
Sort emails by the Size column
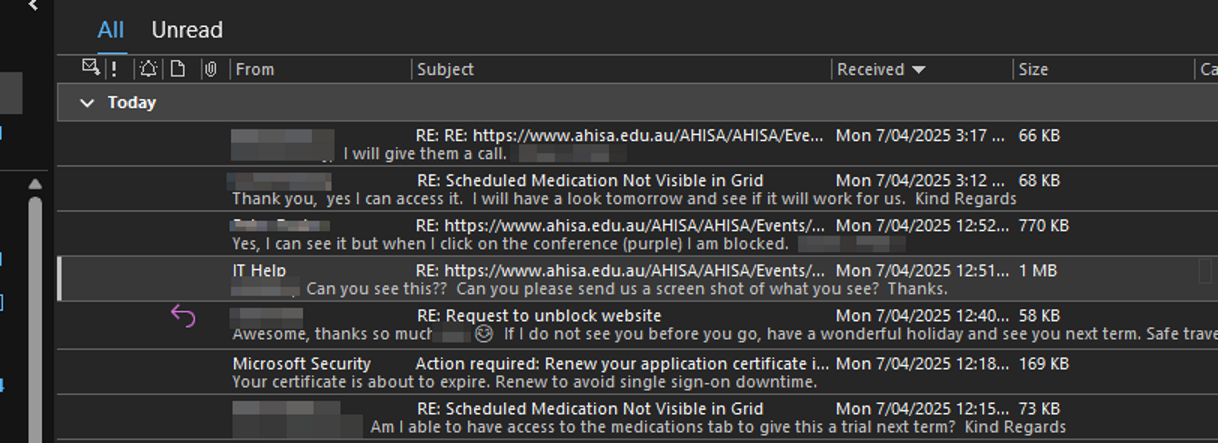1033,69
